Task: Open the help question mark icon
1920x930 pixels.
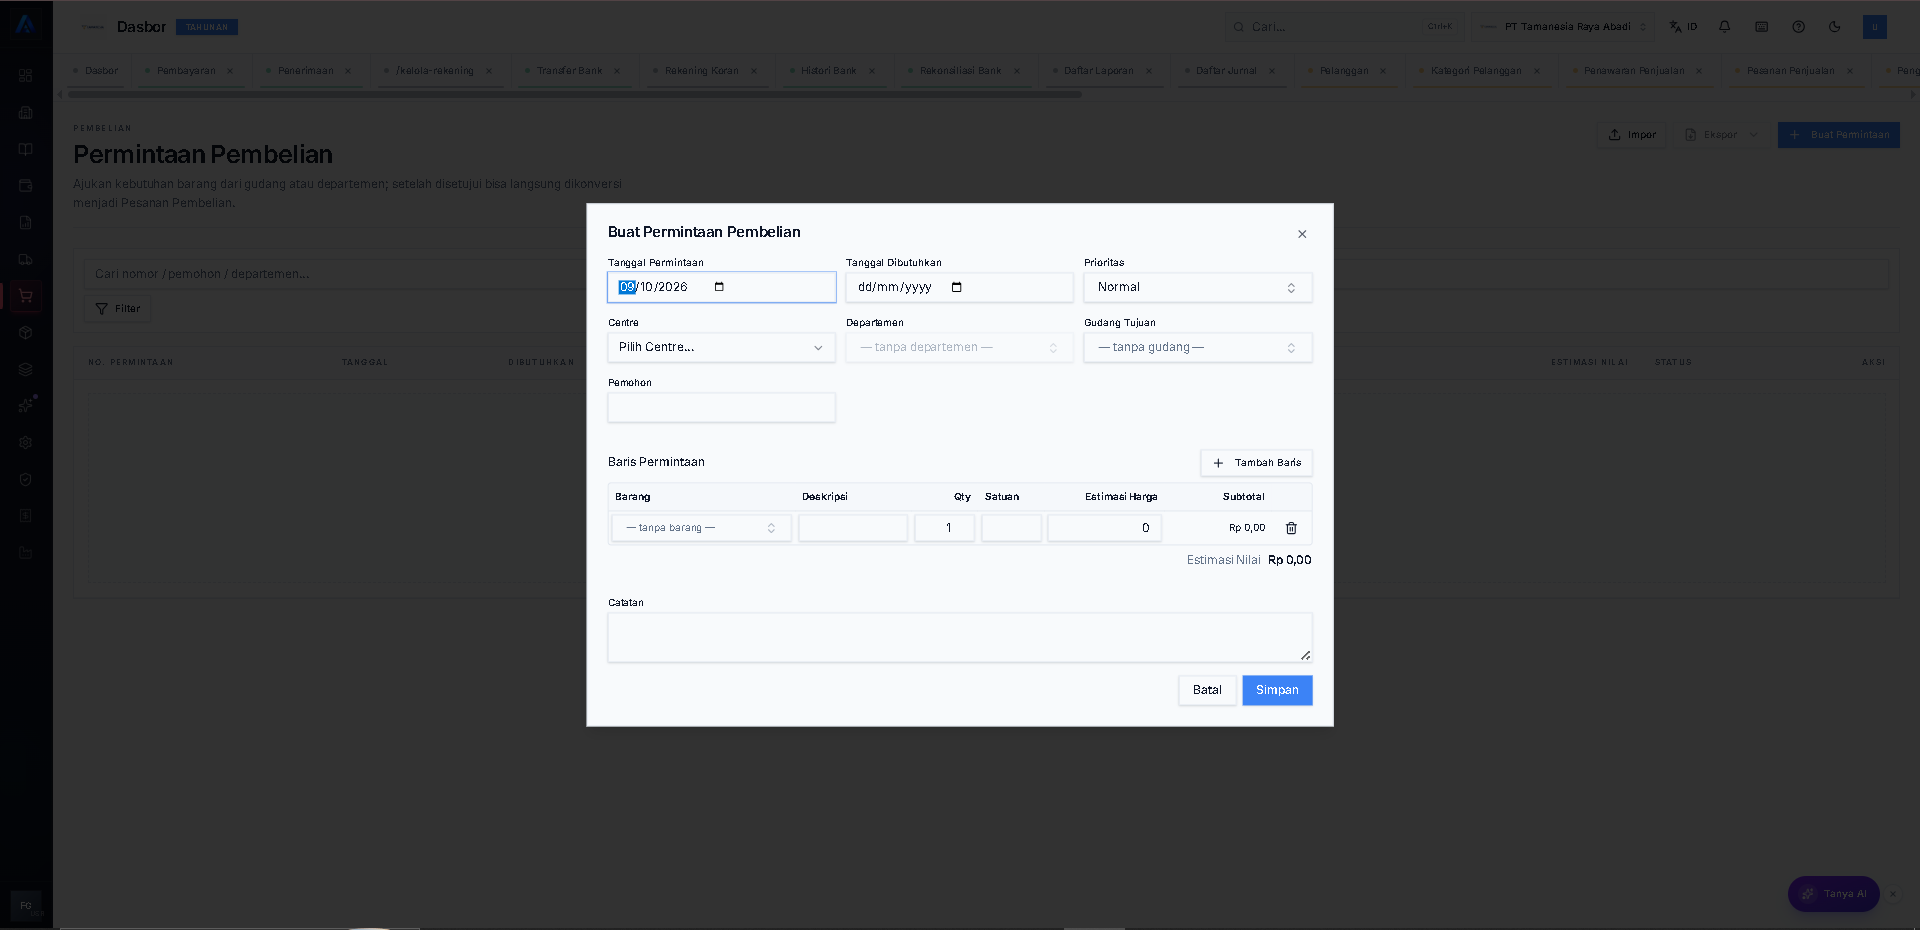Action: point(1799,27)
